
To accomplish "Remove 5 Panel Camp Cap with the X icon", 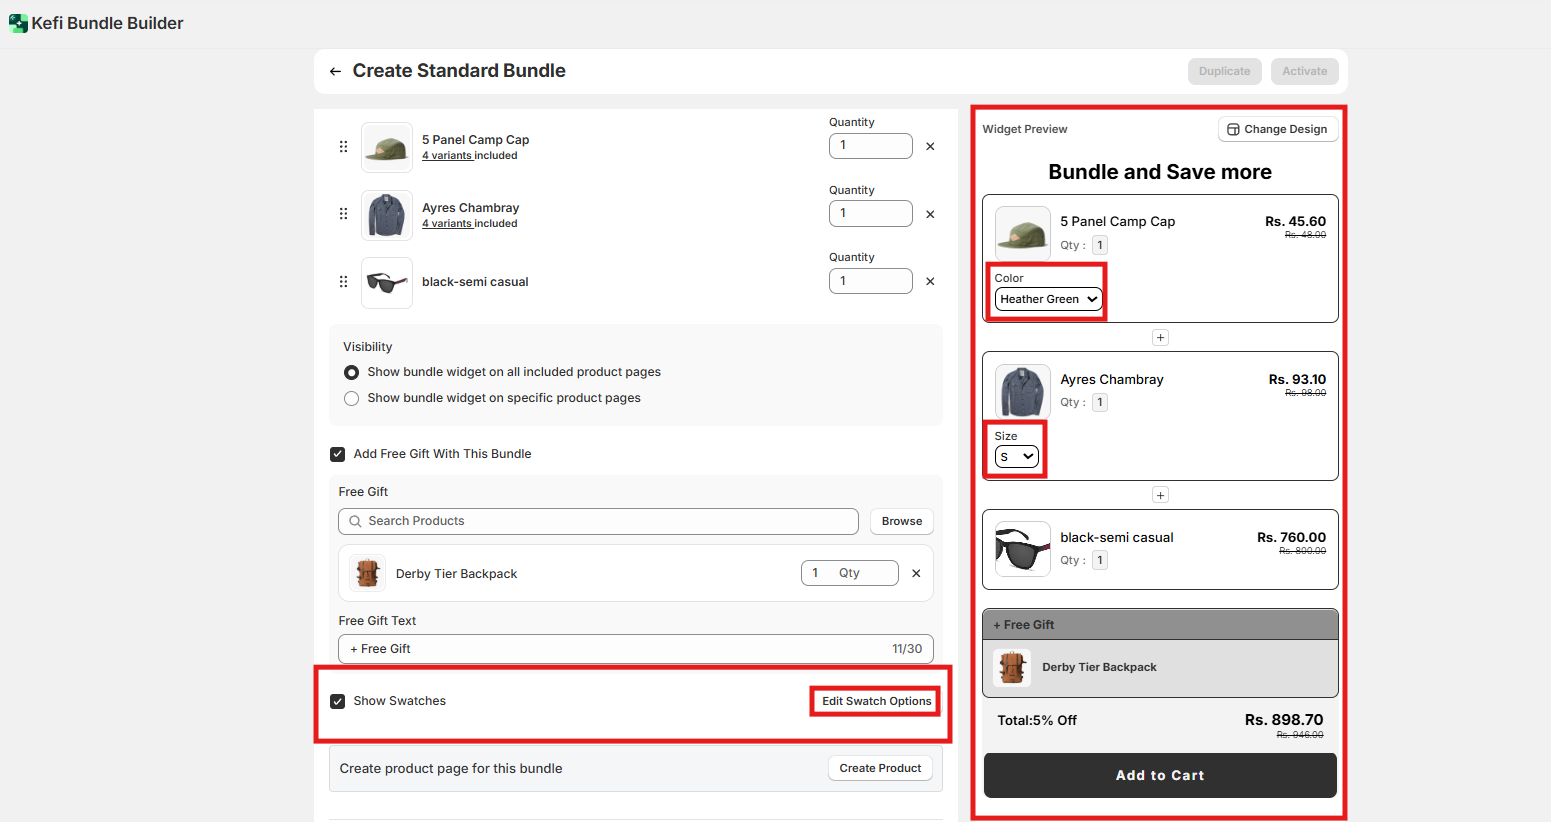I will [930, 146].
